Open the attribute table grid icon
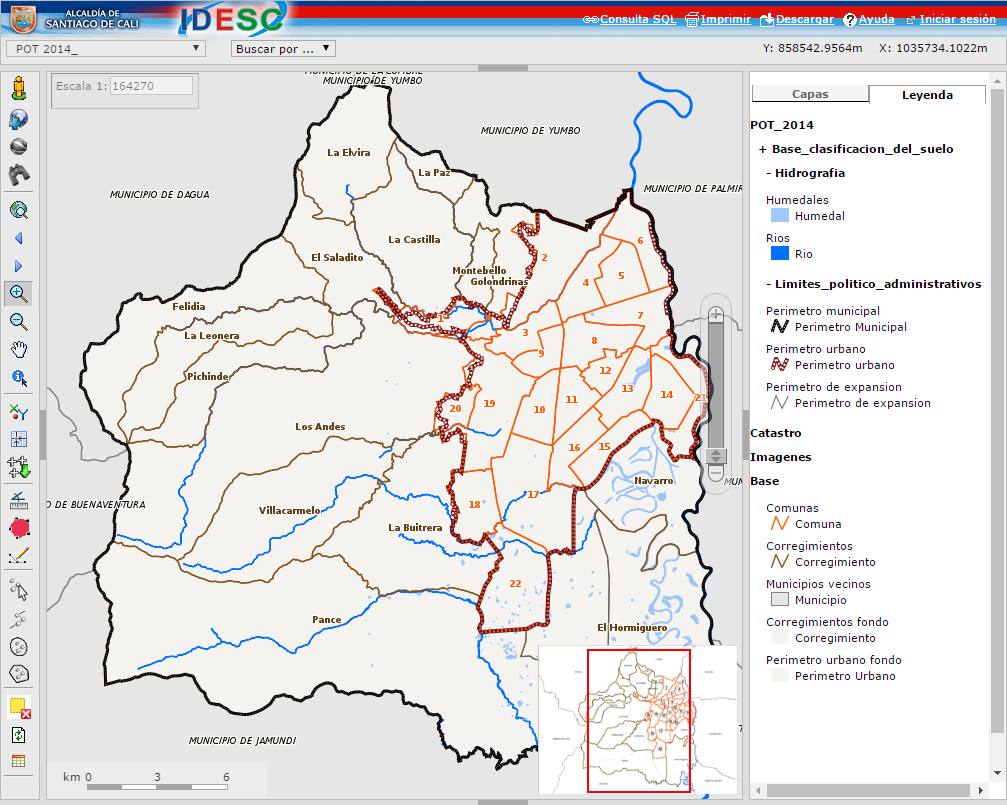This screenshot has width=1007, height=805. click(18, 761)
